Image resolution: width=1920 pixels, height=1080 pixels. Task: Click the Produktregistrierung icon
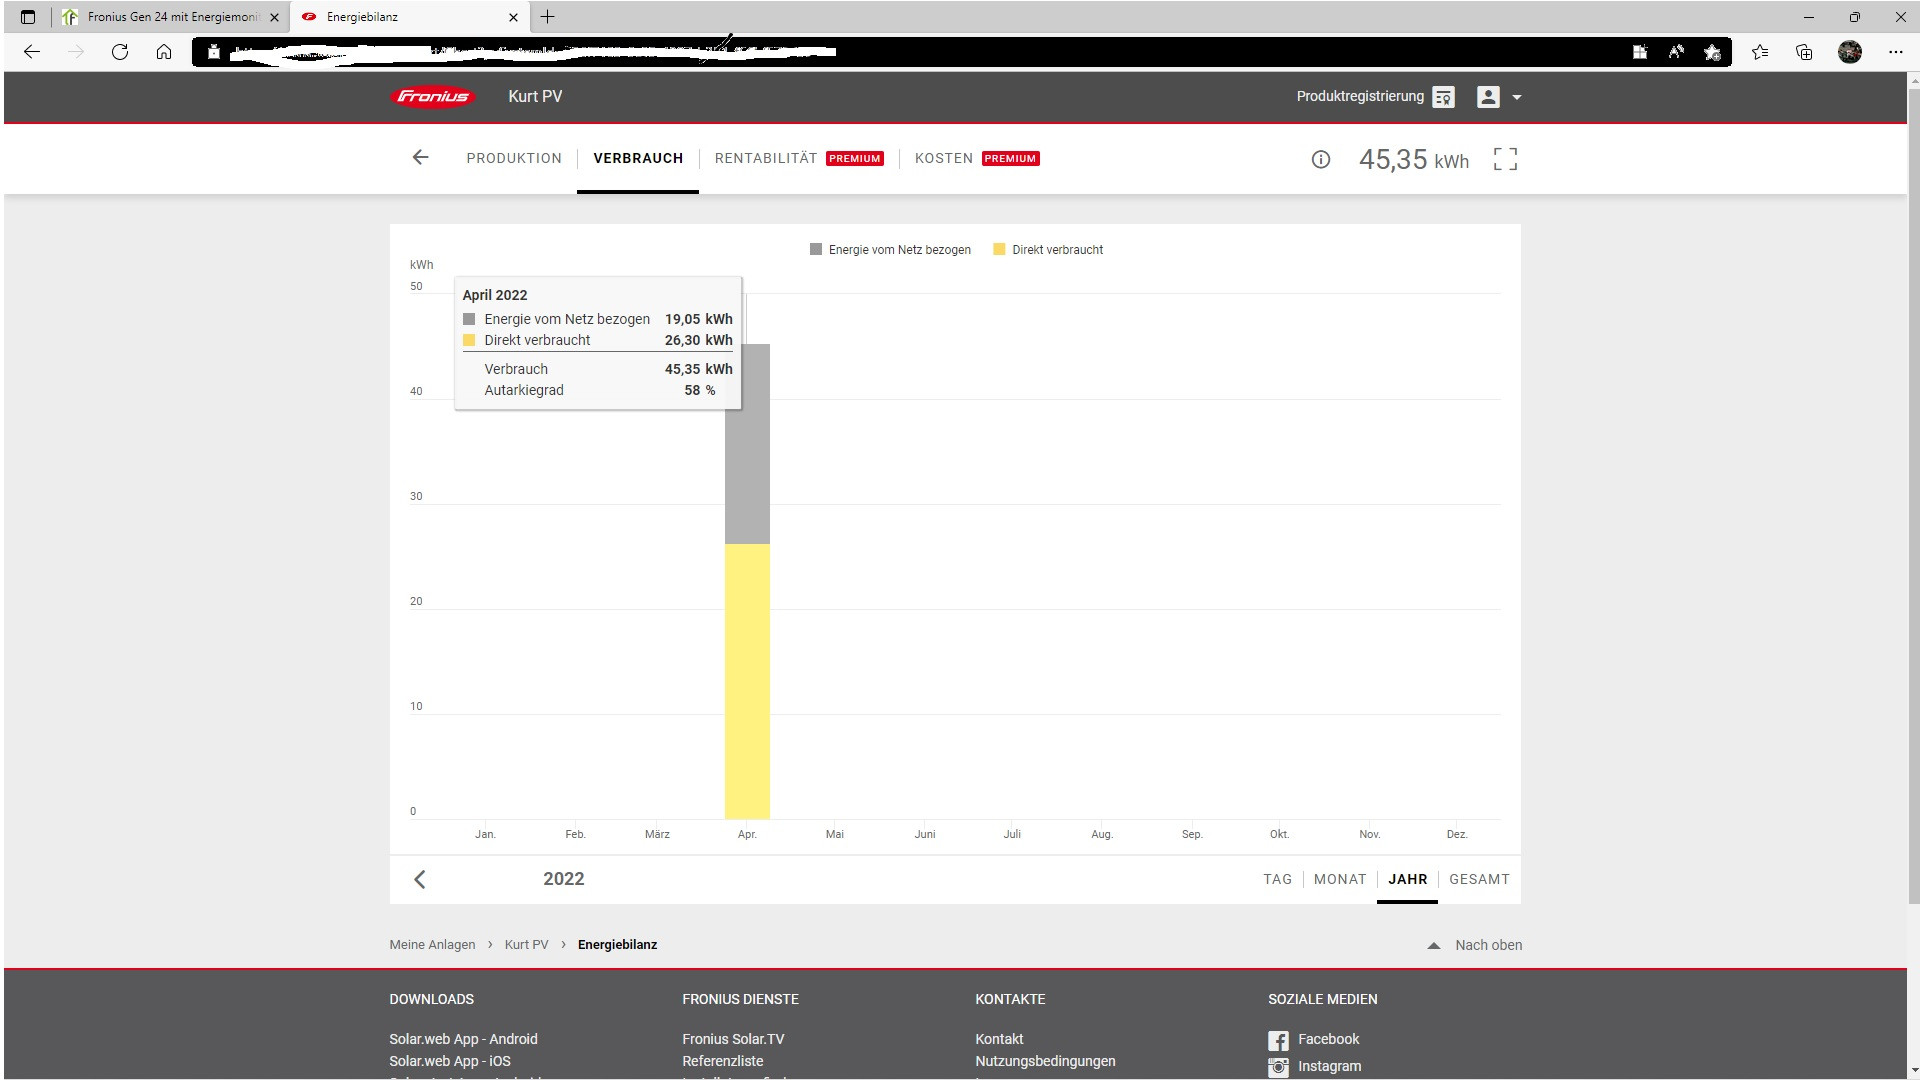[1443, 97]
